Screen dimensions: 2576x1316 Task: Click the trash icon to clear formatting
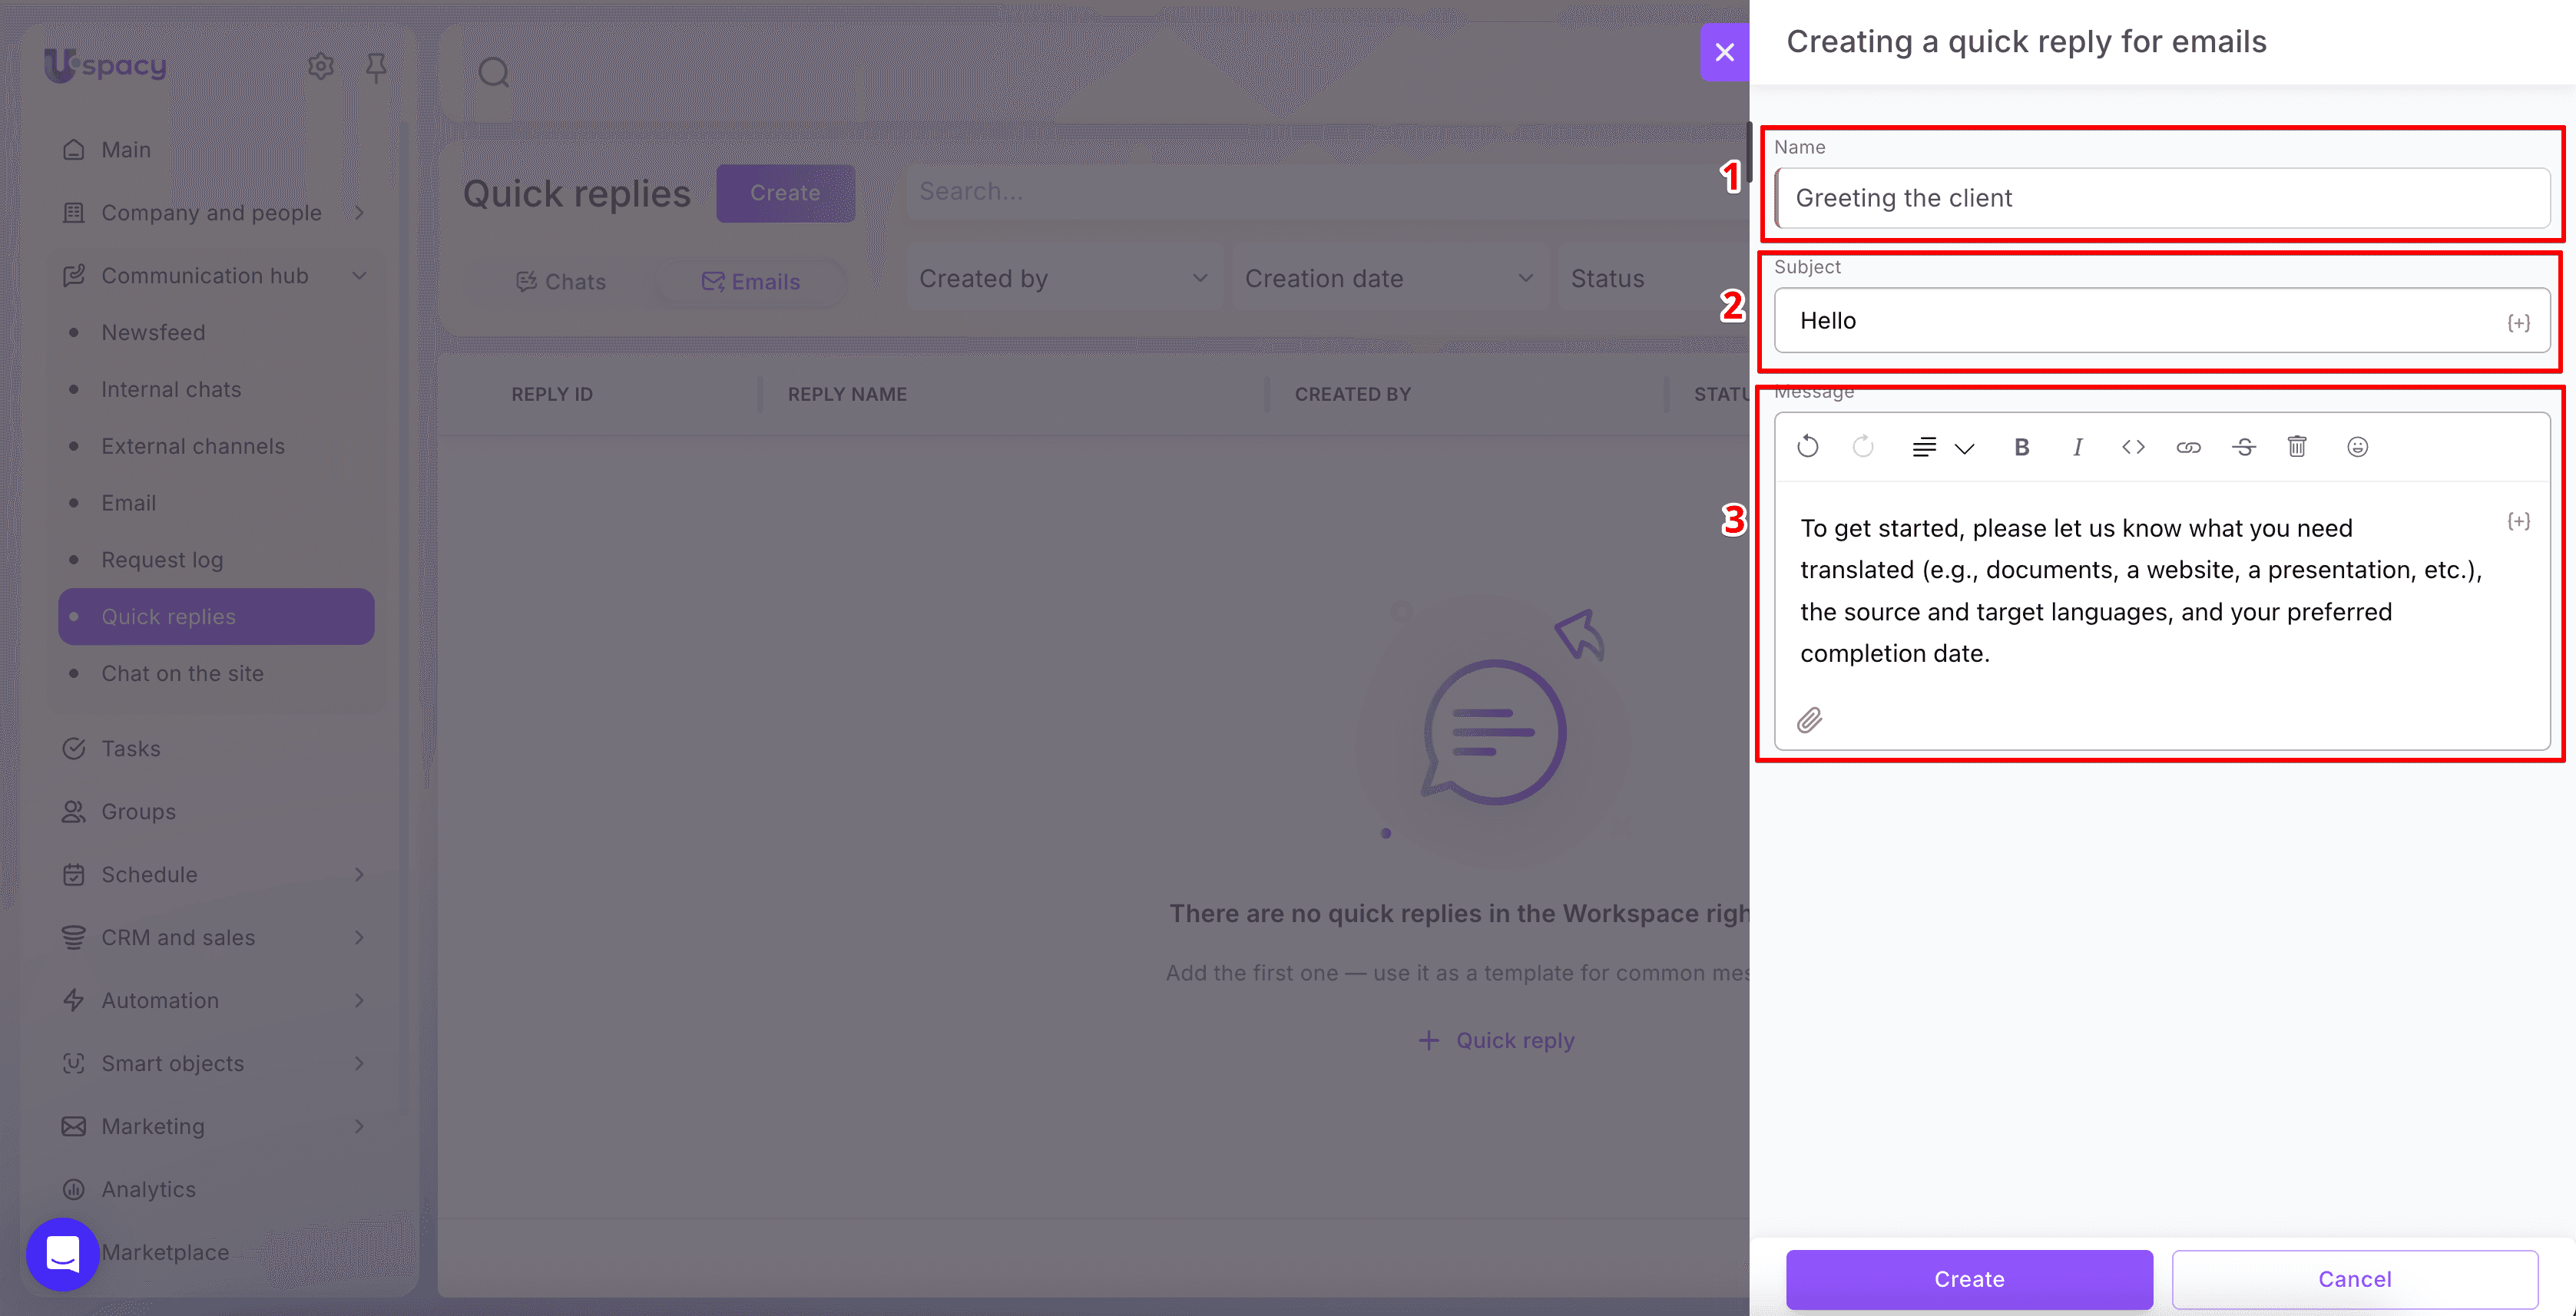coord(2297,446)
